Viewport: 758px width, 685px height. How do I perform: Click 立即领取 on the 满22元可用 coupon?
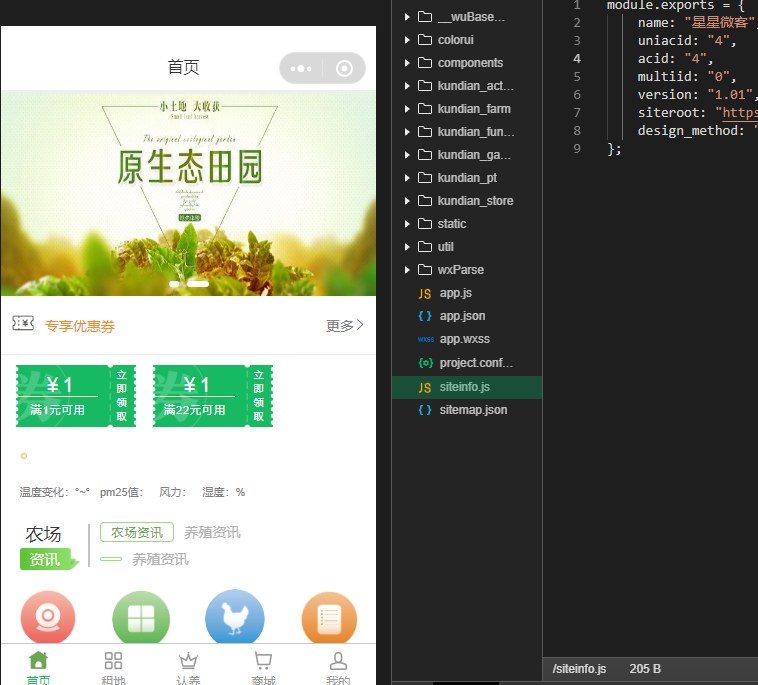[259, 396]
